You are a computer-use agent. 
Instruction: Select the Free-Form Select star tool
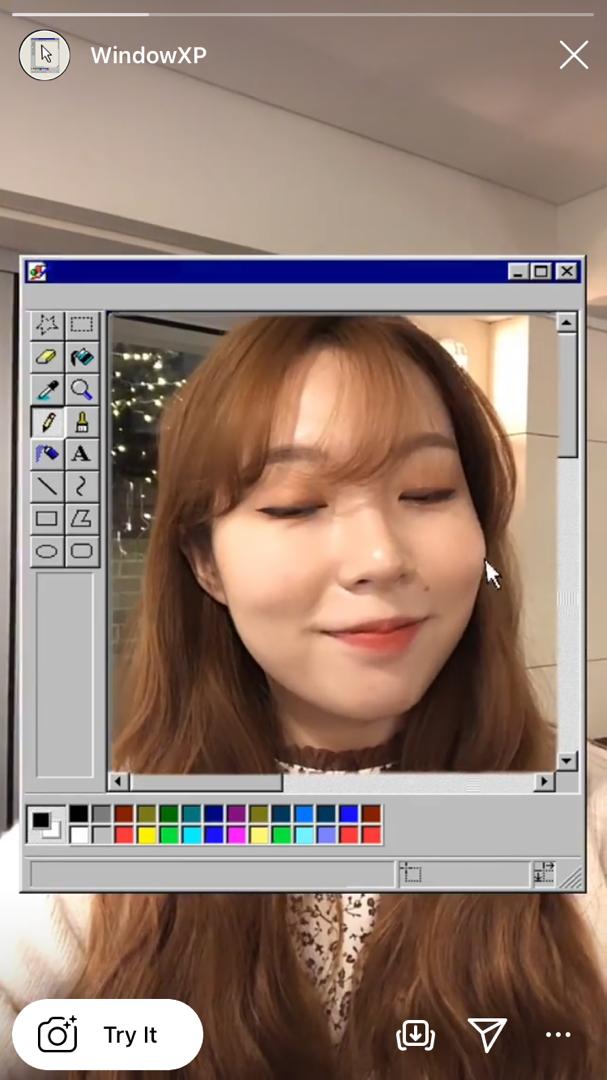(x=47, y=324)
